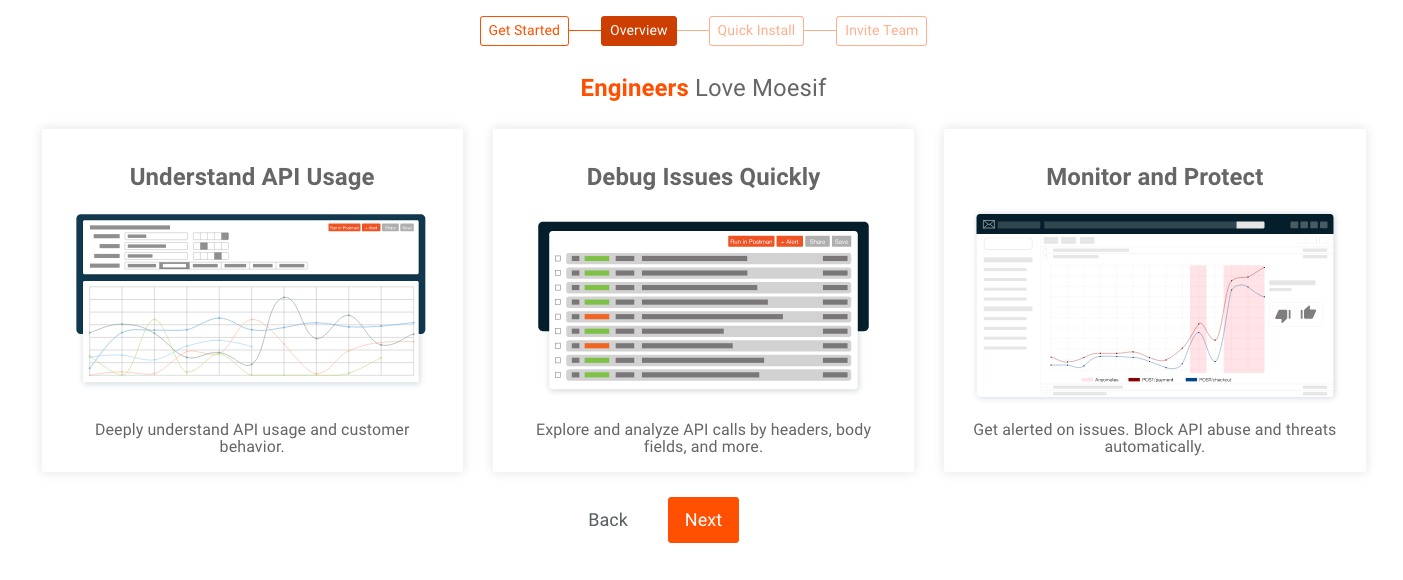Click the thumbs-down icon in Monitor illustration

[1282, 315]
